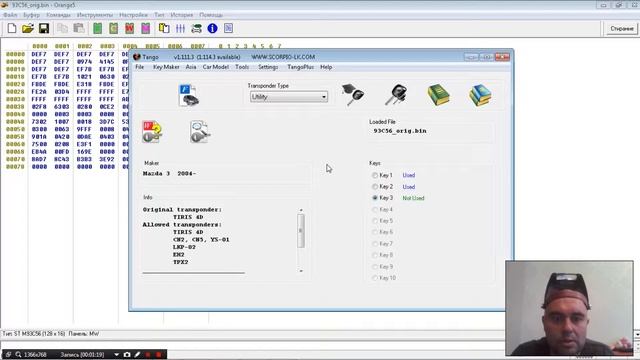Select the Key 2 radio button
The width and height of the screenshot is (640, 360).
(375, 187)
